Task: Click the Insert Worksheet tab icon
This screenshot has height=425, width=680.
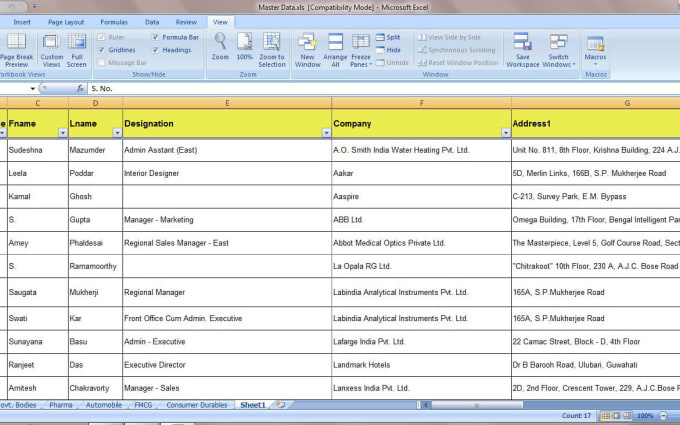Action: [281, 405]
